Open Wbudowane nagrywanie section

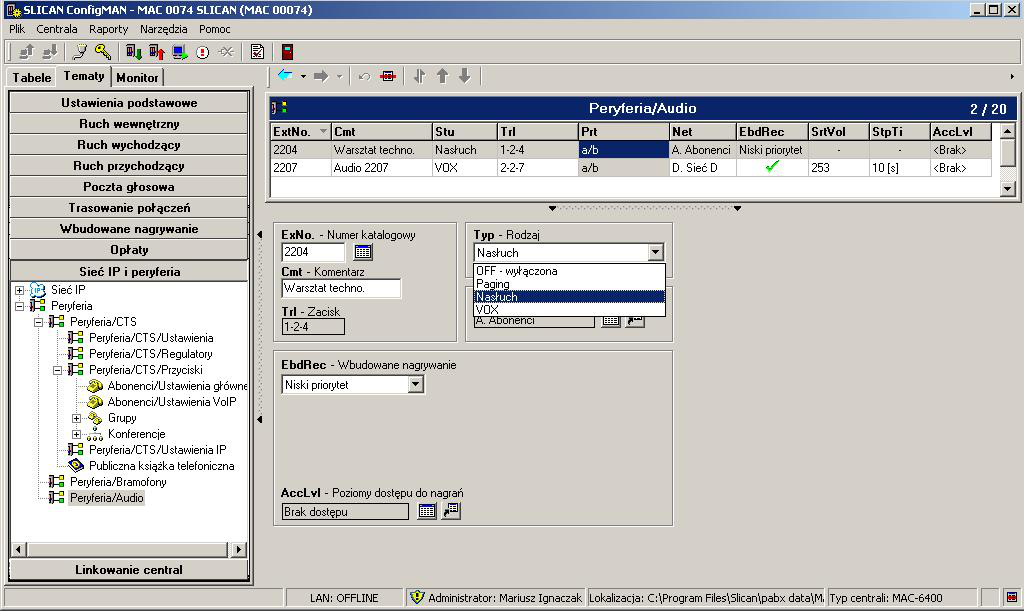129,228
